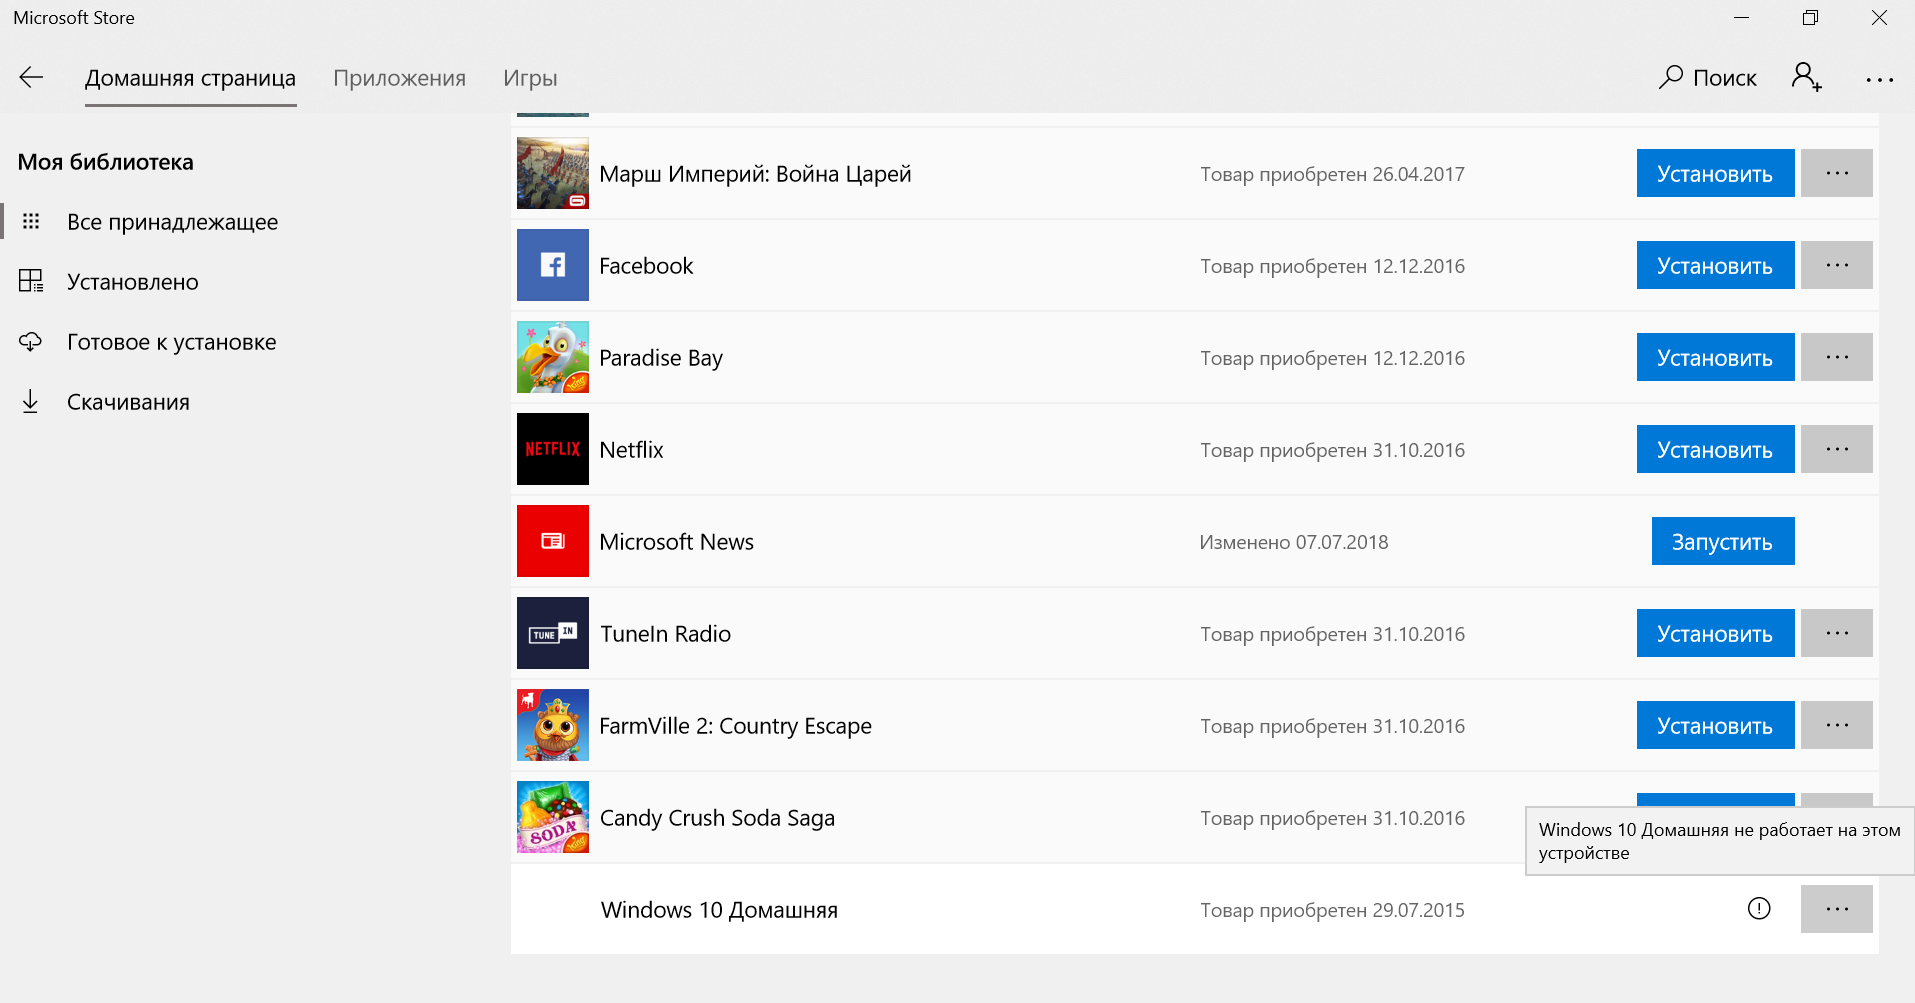
Task: Select Готовое к установке in the sidebar
Action: [x=171, y=342]
